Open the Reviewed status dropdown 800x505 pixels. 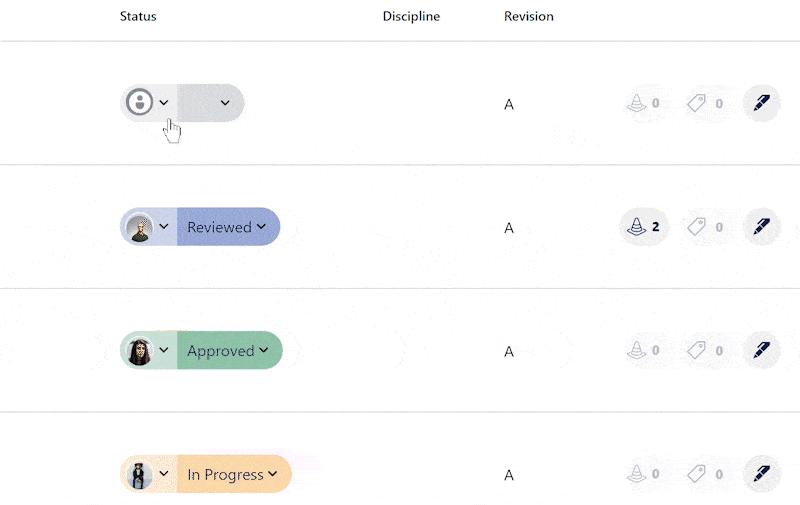[x=228, y=227]
